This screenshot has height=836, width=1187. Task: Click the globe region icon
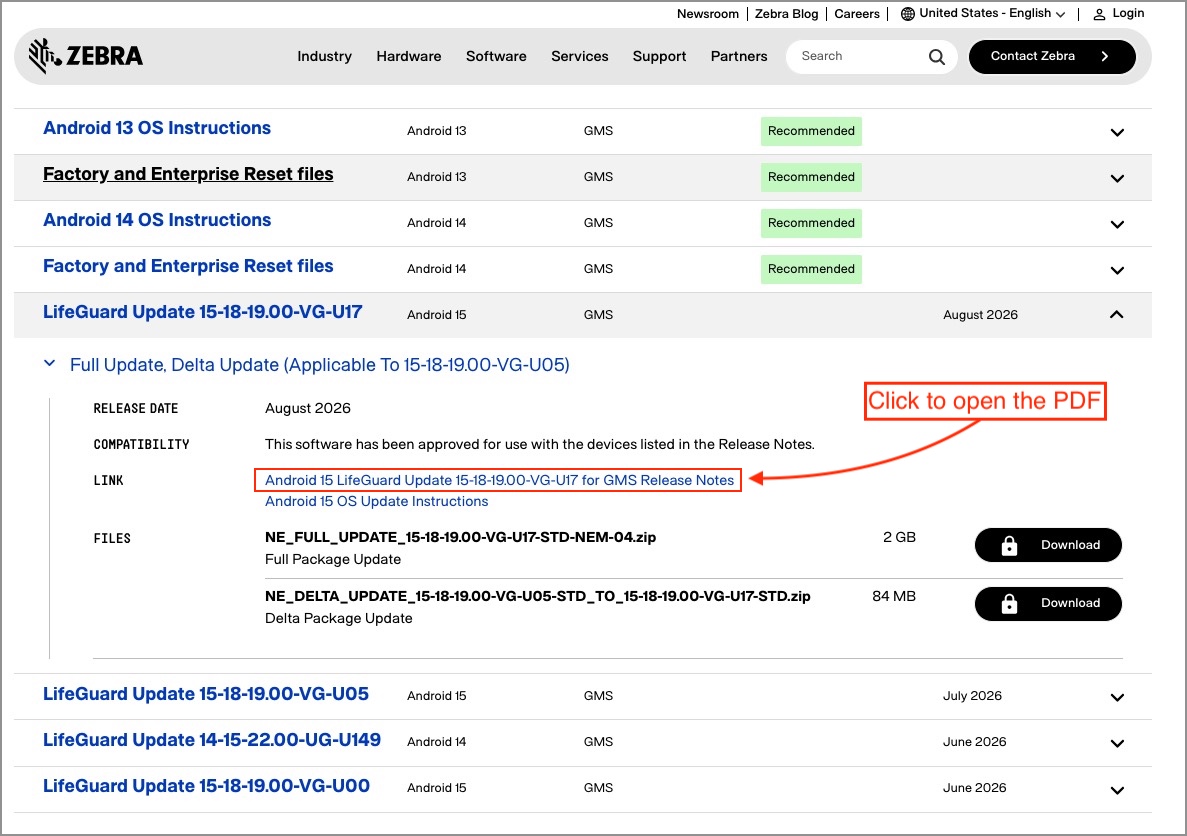(908, 14)
